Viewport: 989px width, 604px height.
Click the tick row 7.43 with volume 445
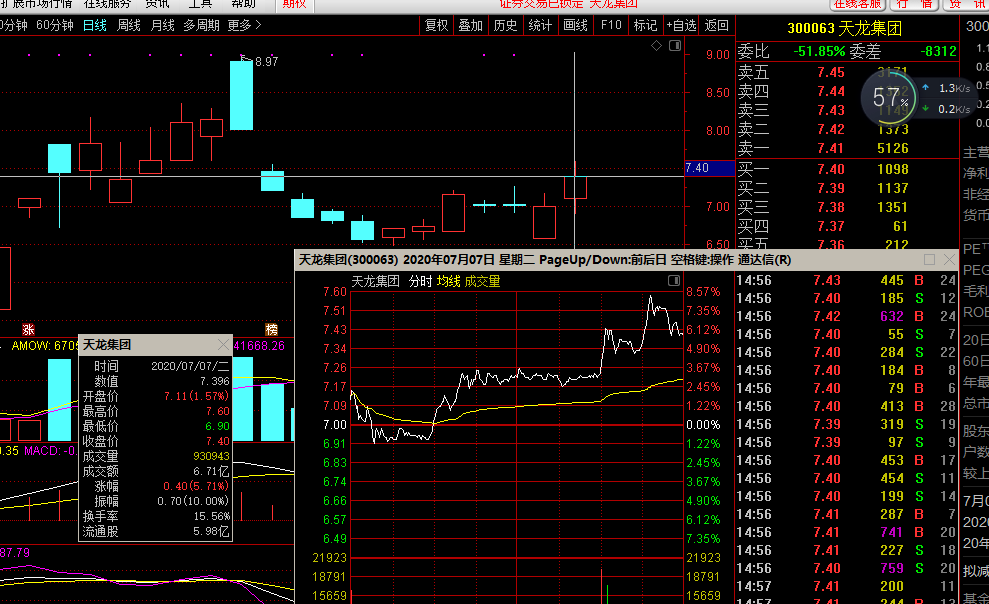click(846, 280)
